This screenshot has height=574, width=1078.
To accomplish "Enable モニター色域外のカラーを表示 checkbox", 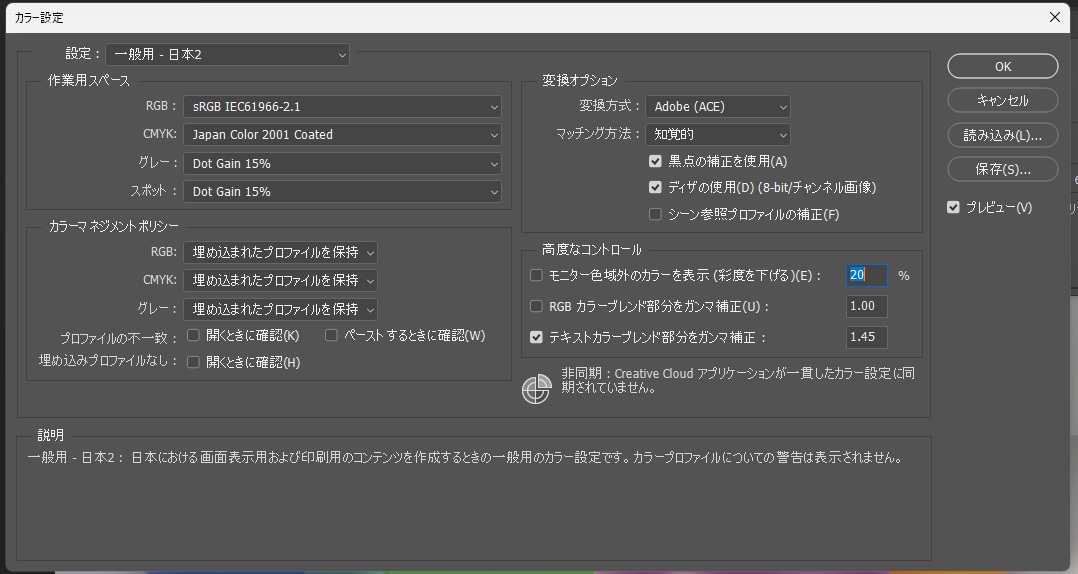I will [x=536, y=276].
